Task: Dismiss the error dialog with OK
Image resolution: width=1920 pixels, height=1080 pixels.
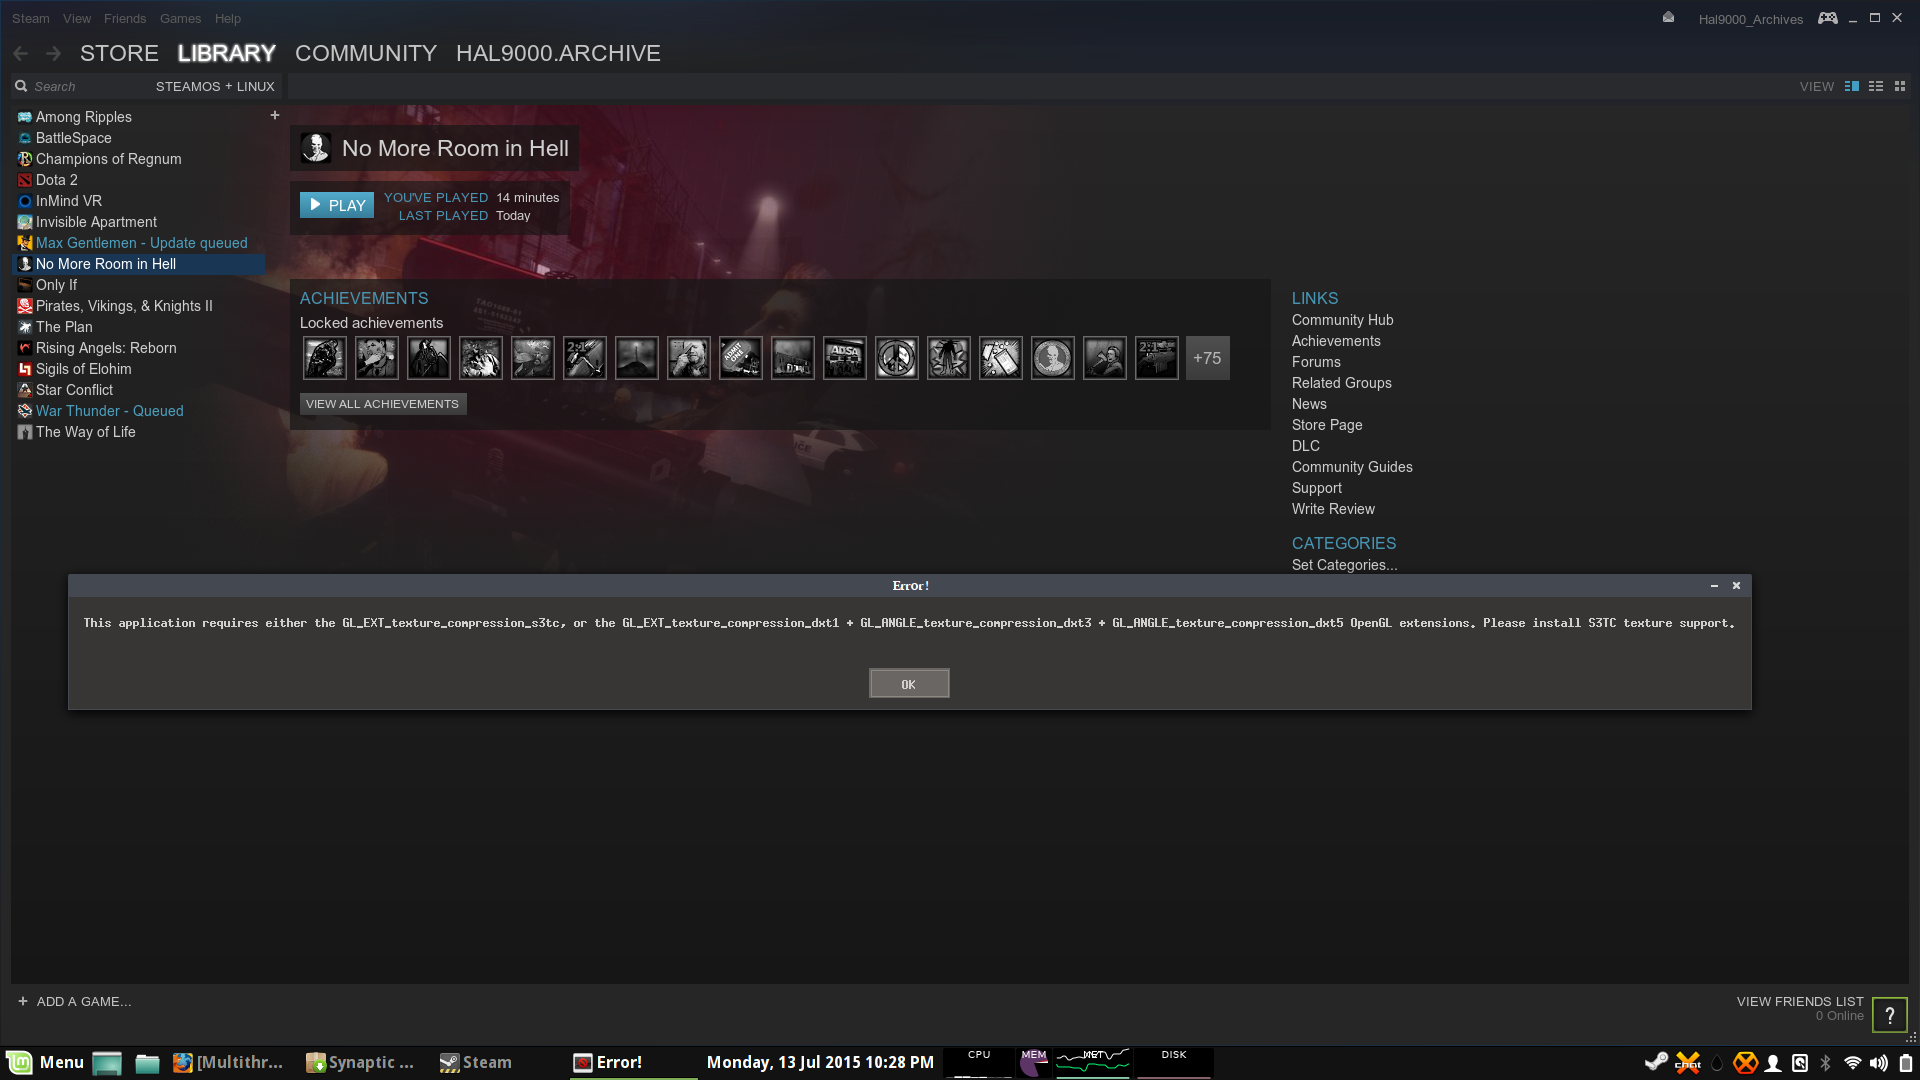Action: tap(909, 683)
